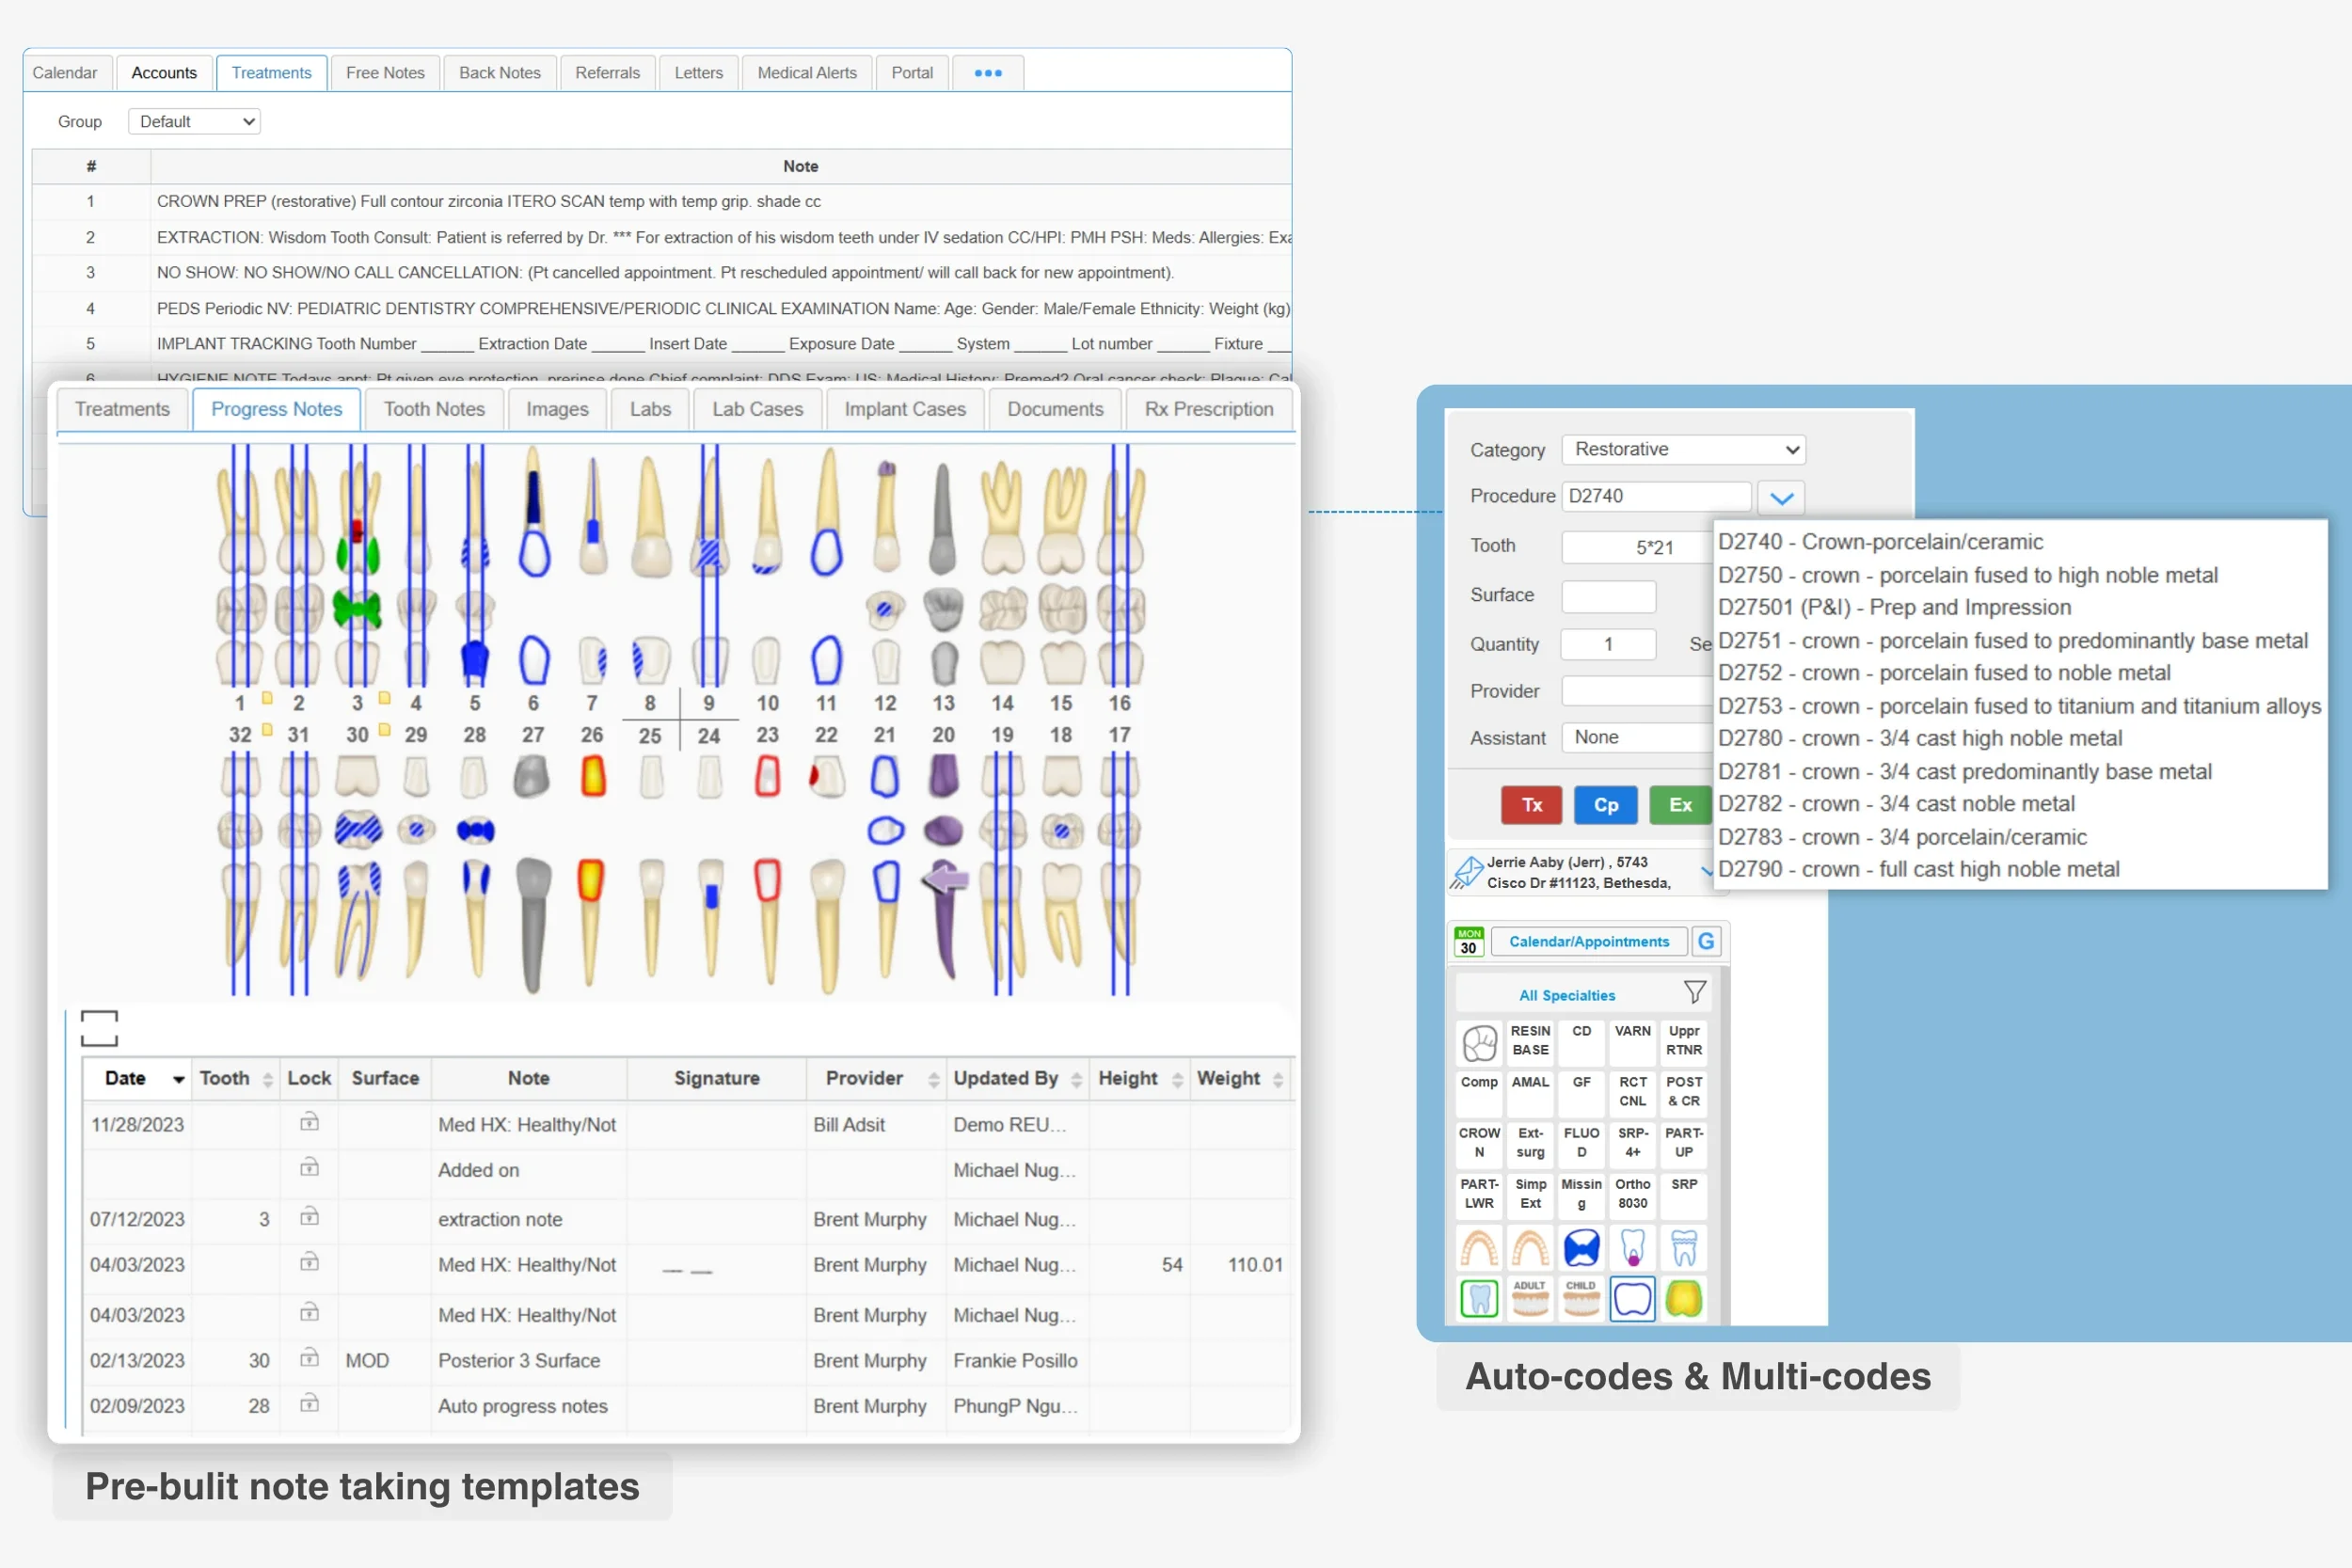Screen dimensions: 2352x1568
Task: Click the blue missing-tooth bowtie icon
Action: (1582, 1248)
